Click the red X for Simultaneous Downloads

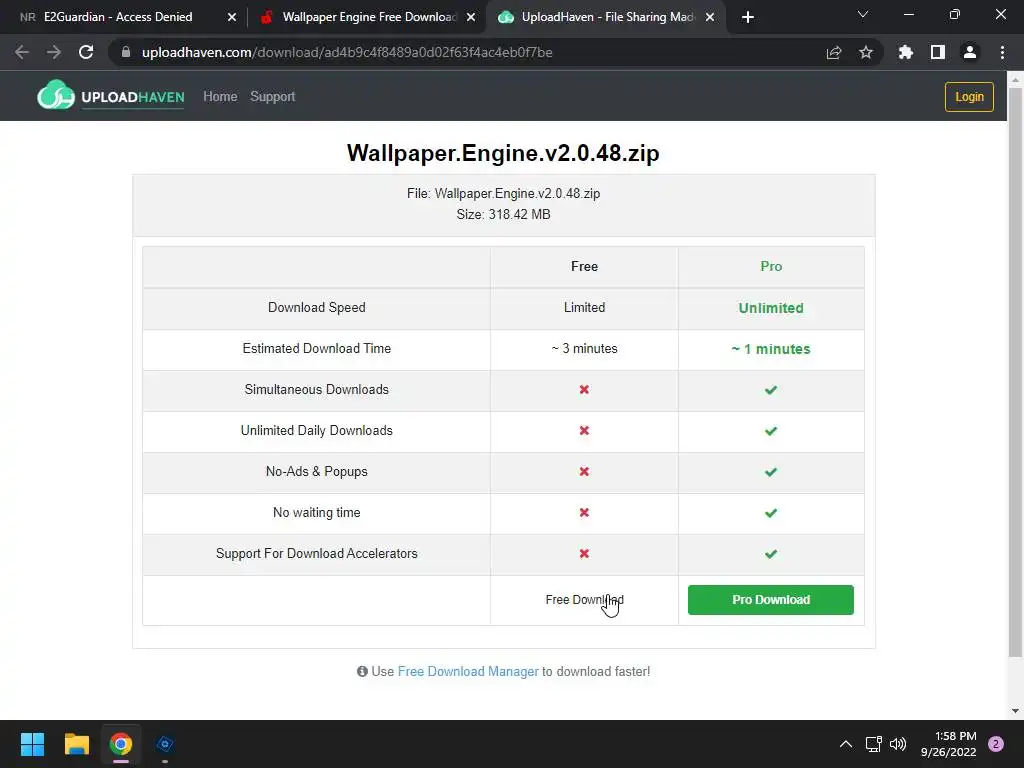[x=584, y=389]
